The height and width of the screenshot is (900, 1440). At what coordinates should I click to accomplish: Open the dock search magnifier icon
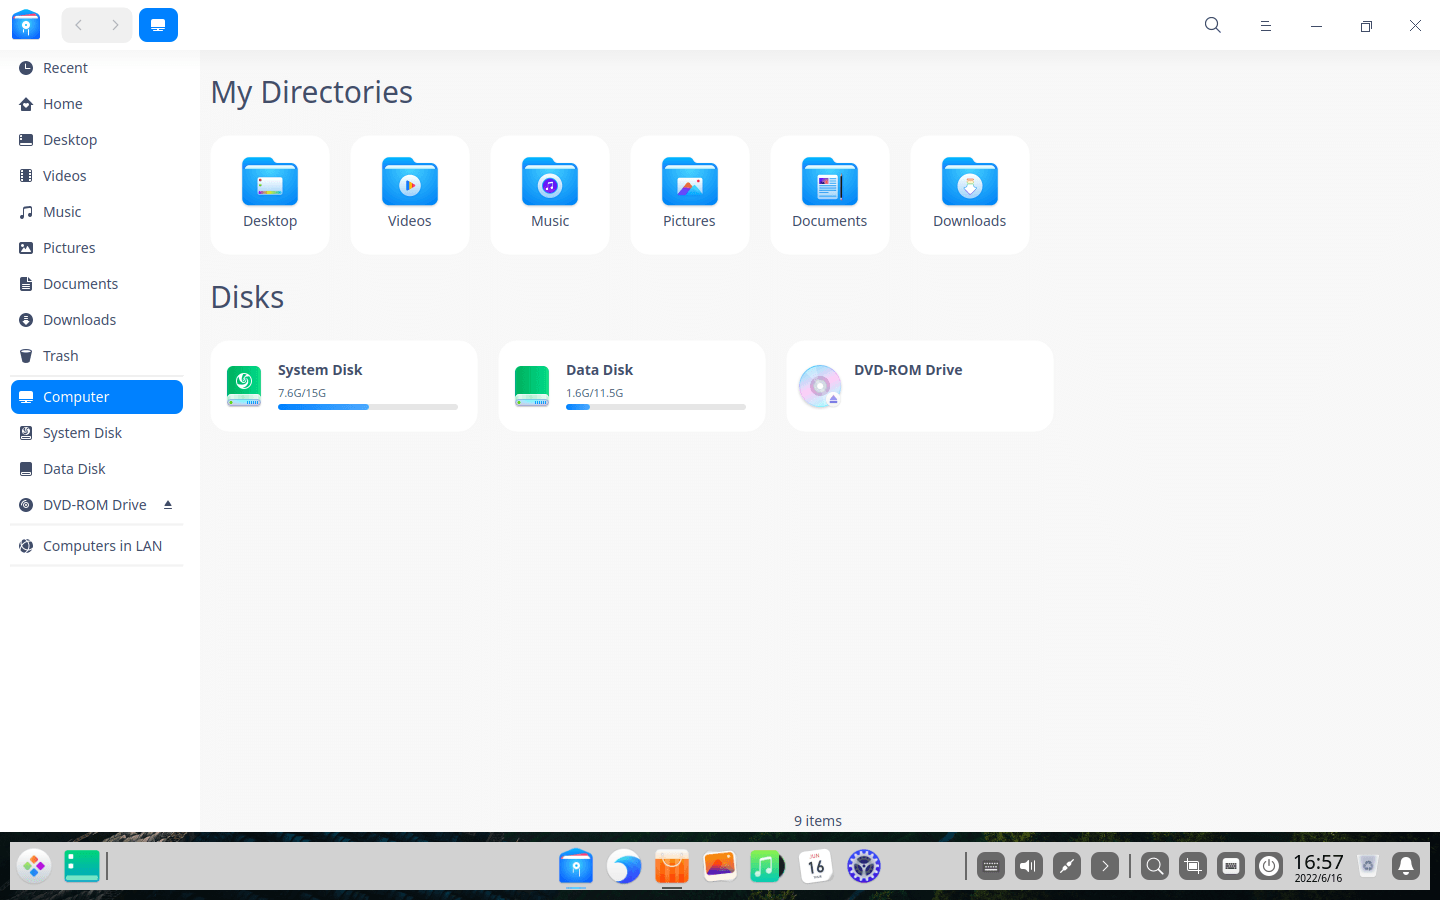pyautogui.click(x=1155, y=866)
